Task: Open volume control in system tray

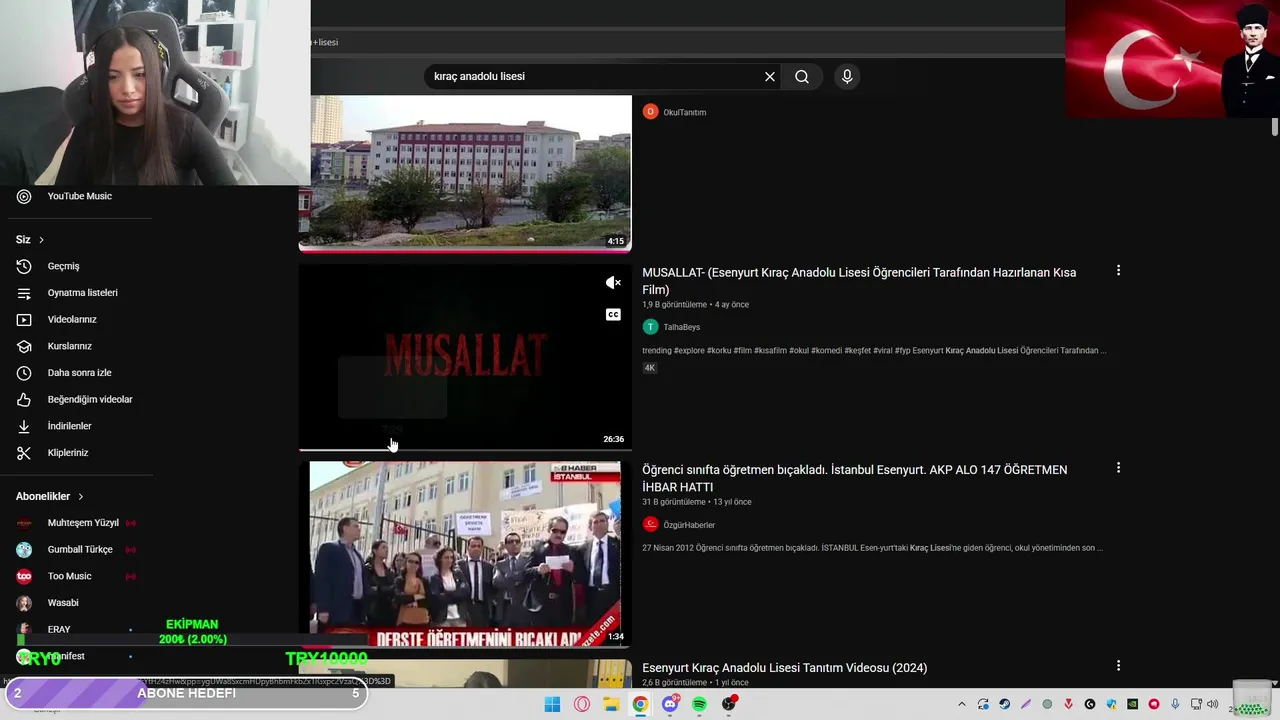Action: pos(1213,704)
